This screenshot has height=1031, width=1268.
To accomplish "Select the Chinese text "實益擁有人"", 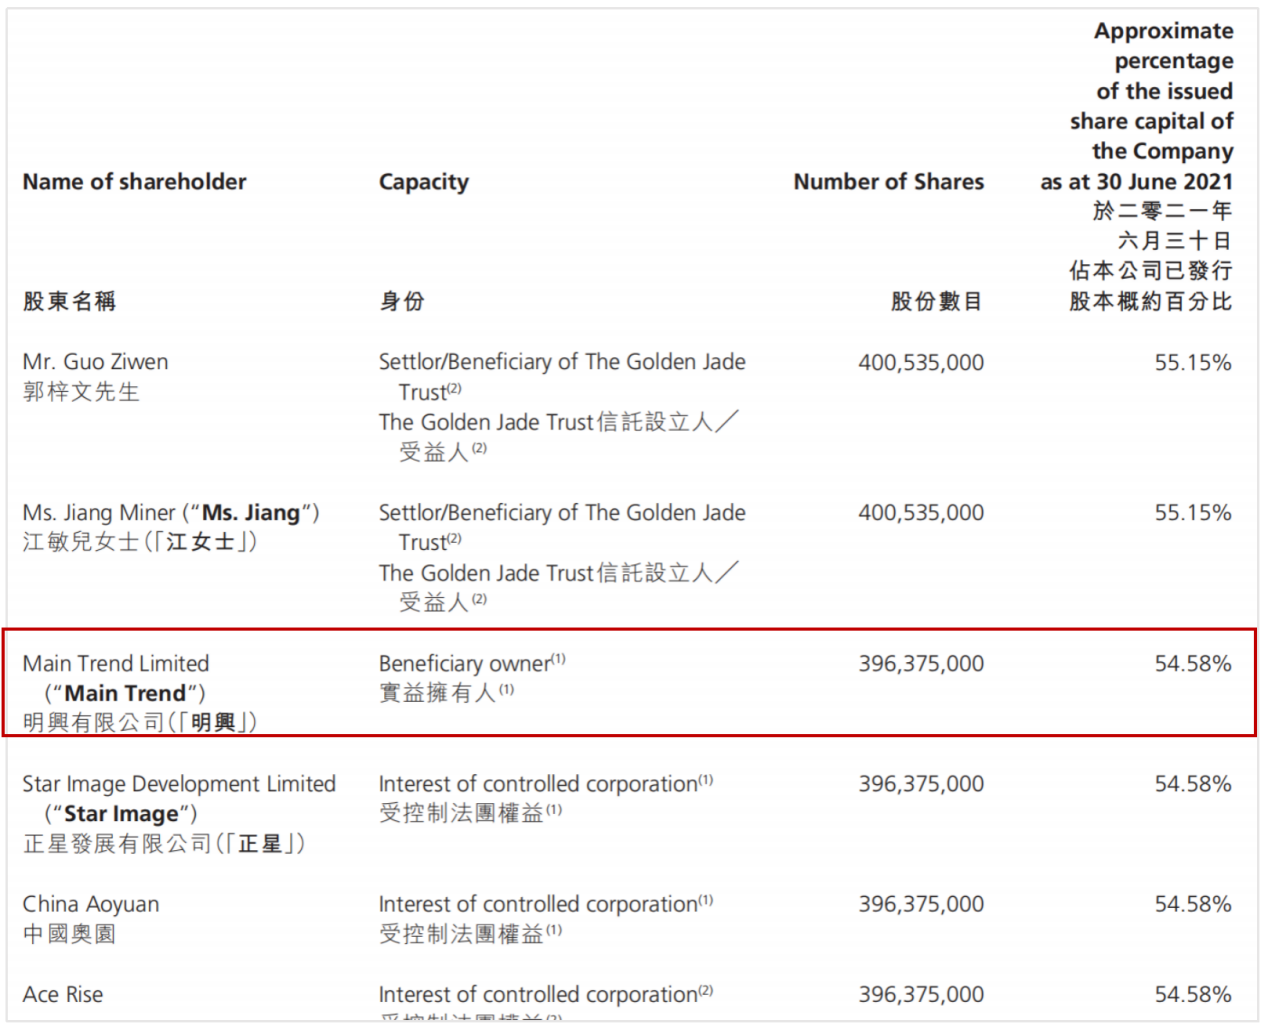I will click(x=437, y=692).
